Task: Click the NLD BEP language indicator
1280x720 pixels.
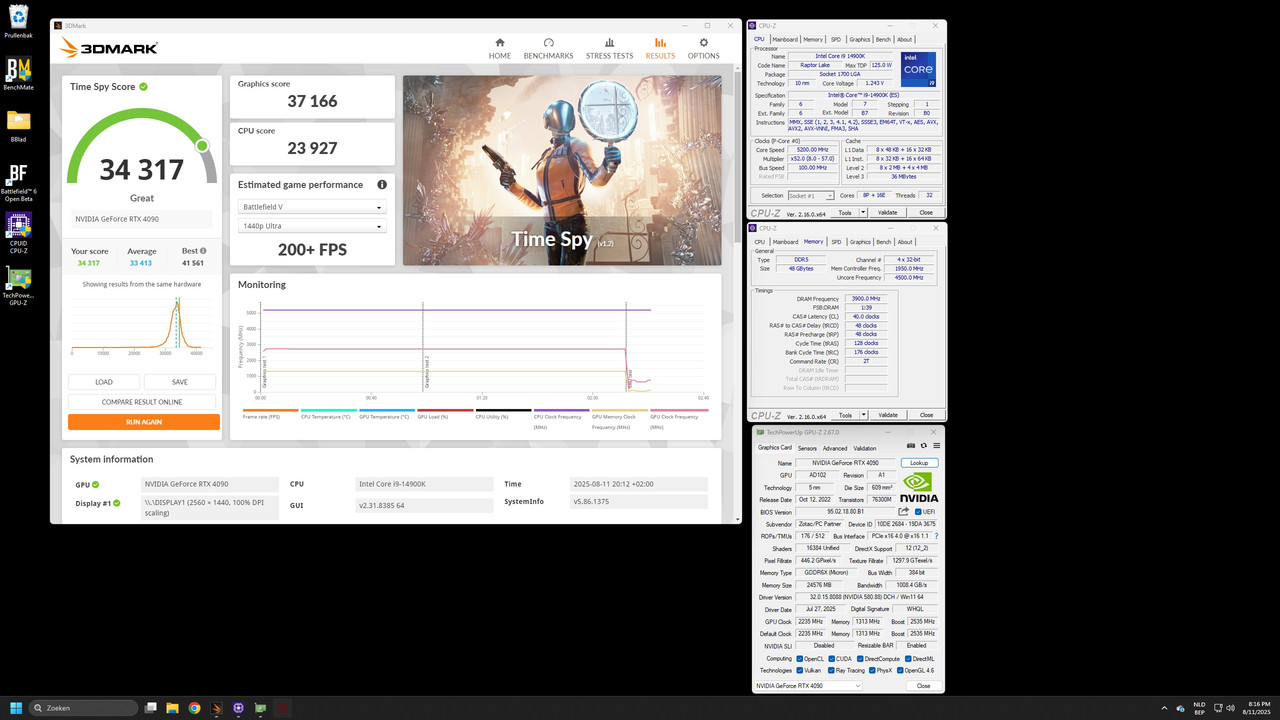Action: pyautogui.click(x=1199, y=708)
